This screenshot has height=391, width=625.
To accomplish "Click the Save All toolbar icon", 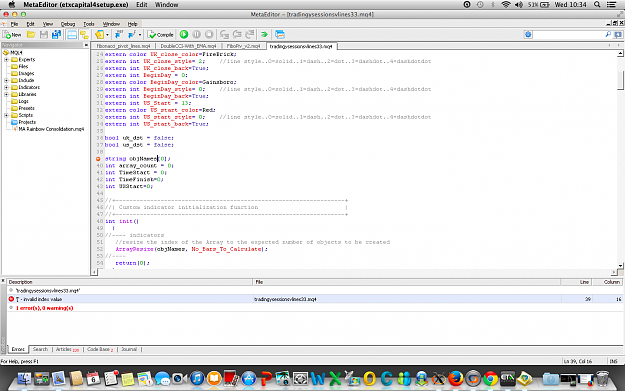I will pyautogui.click(x=56, y=35).
